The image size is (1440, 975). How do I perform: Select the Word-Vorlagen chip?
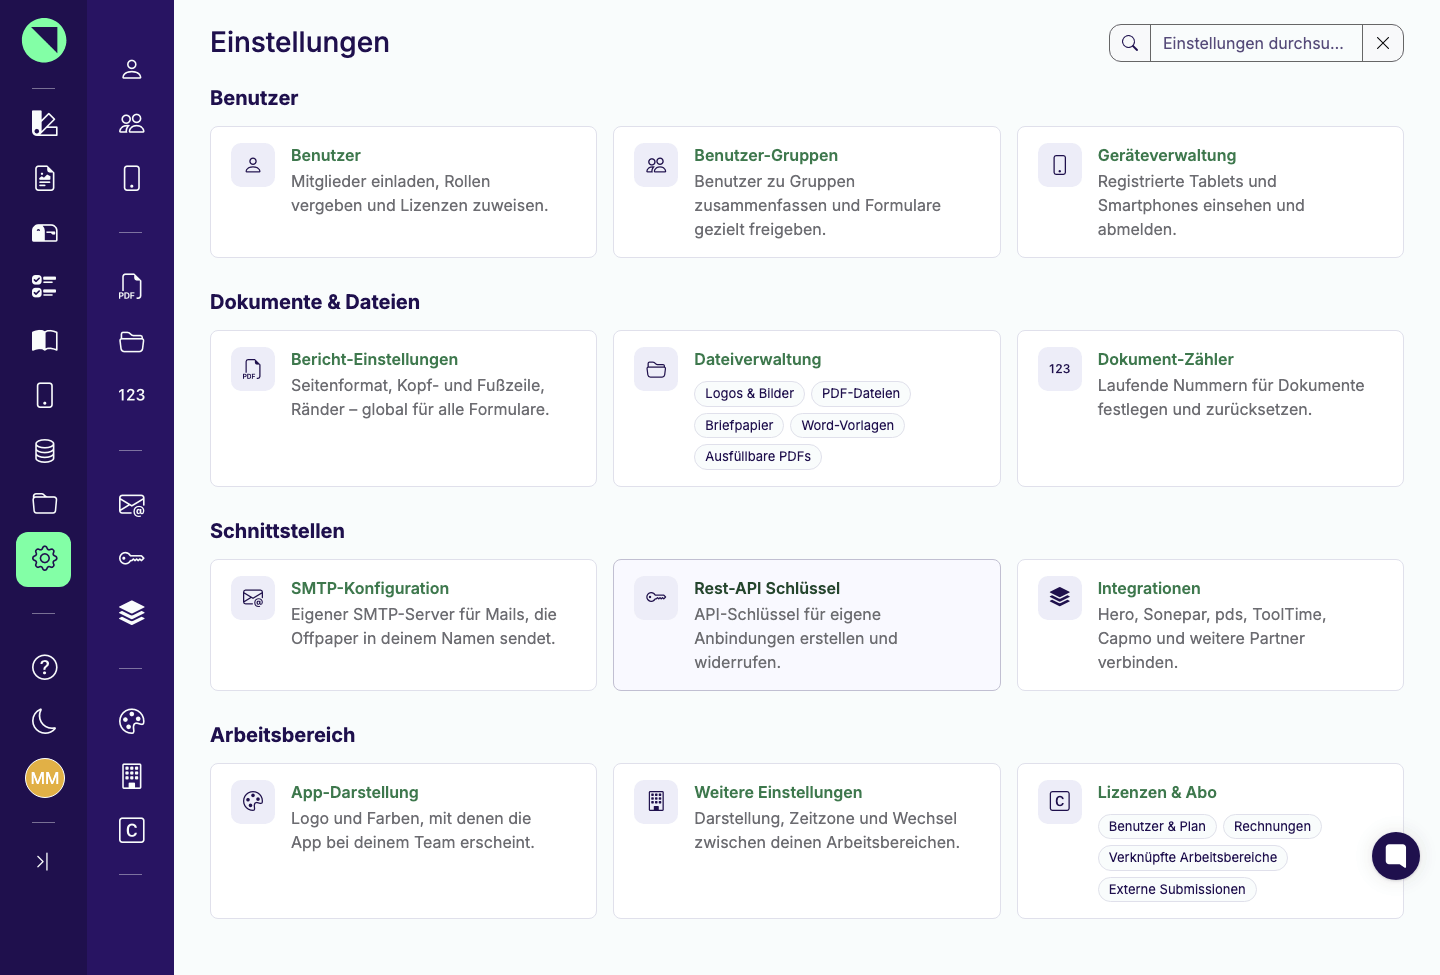pyautogui.click(x=847, y=425)
